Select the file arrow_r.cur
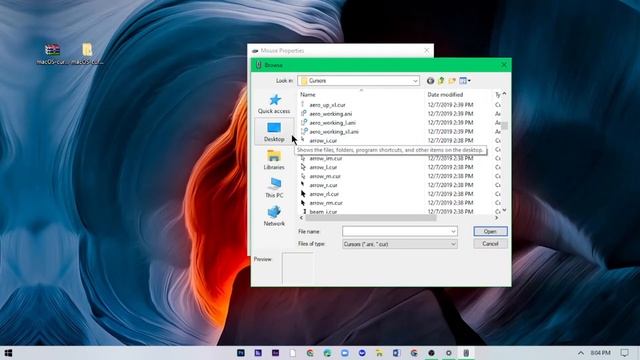 click(323, 185)
